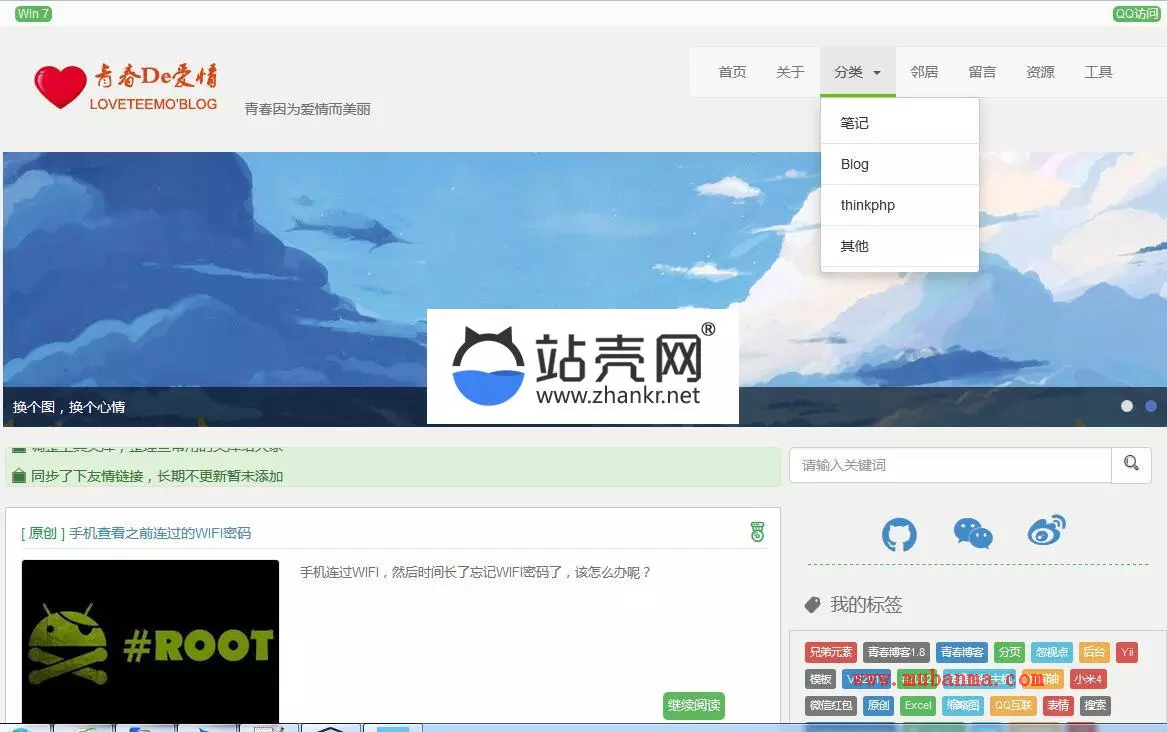This screenshot has height=732, width=1167.
Task: Click the house icon beside friend-link notice
Action: click(x=18, y=476)
